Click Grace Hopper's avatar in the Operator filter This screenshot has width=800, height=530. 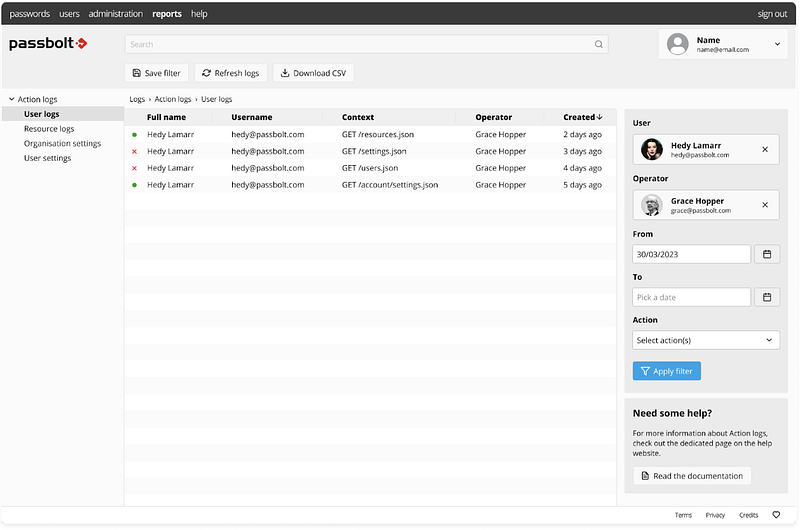(x=652, y=205)
